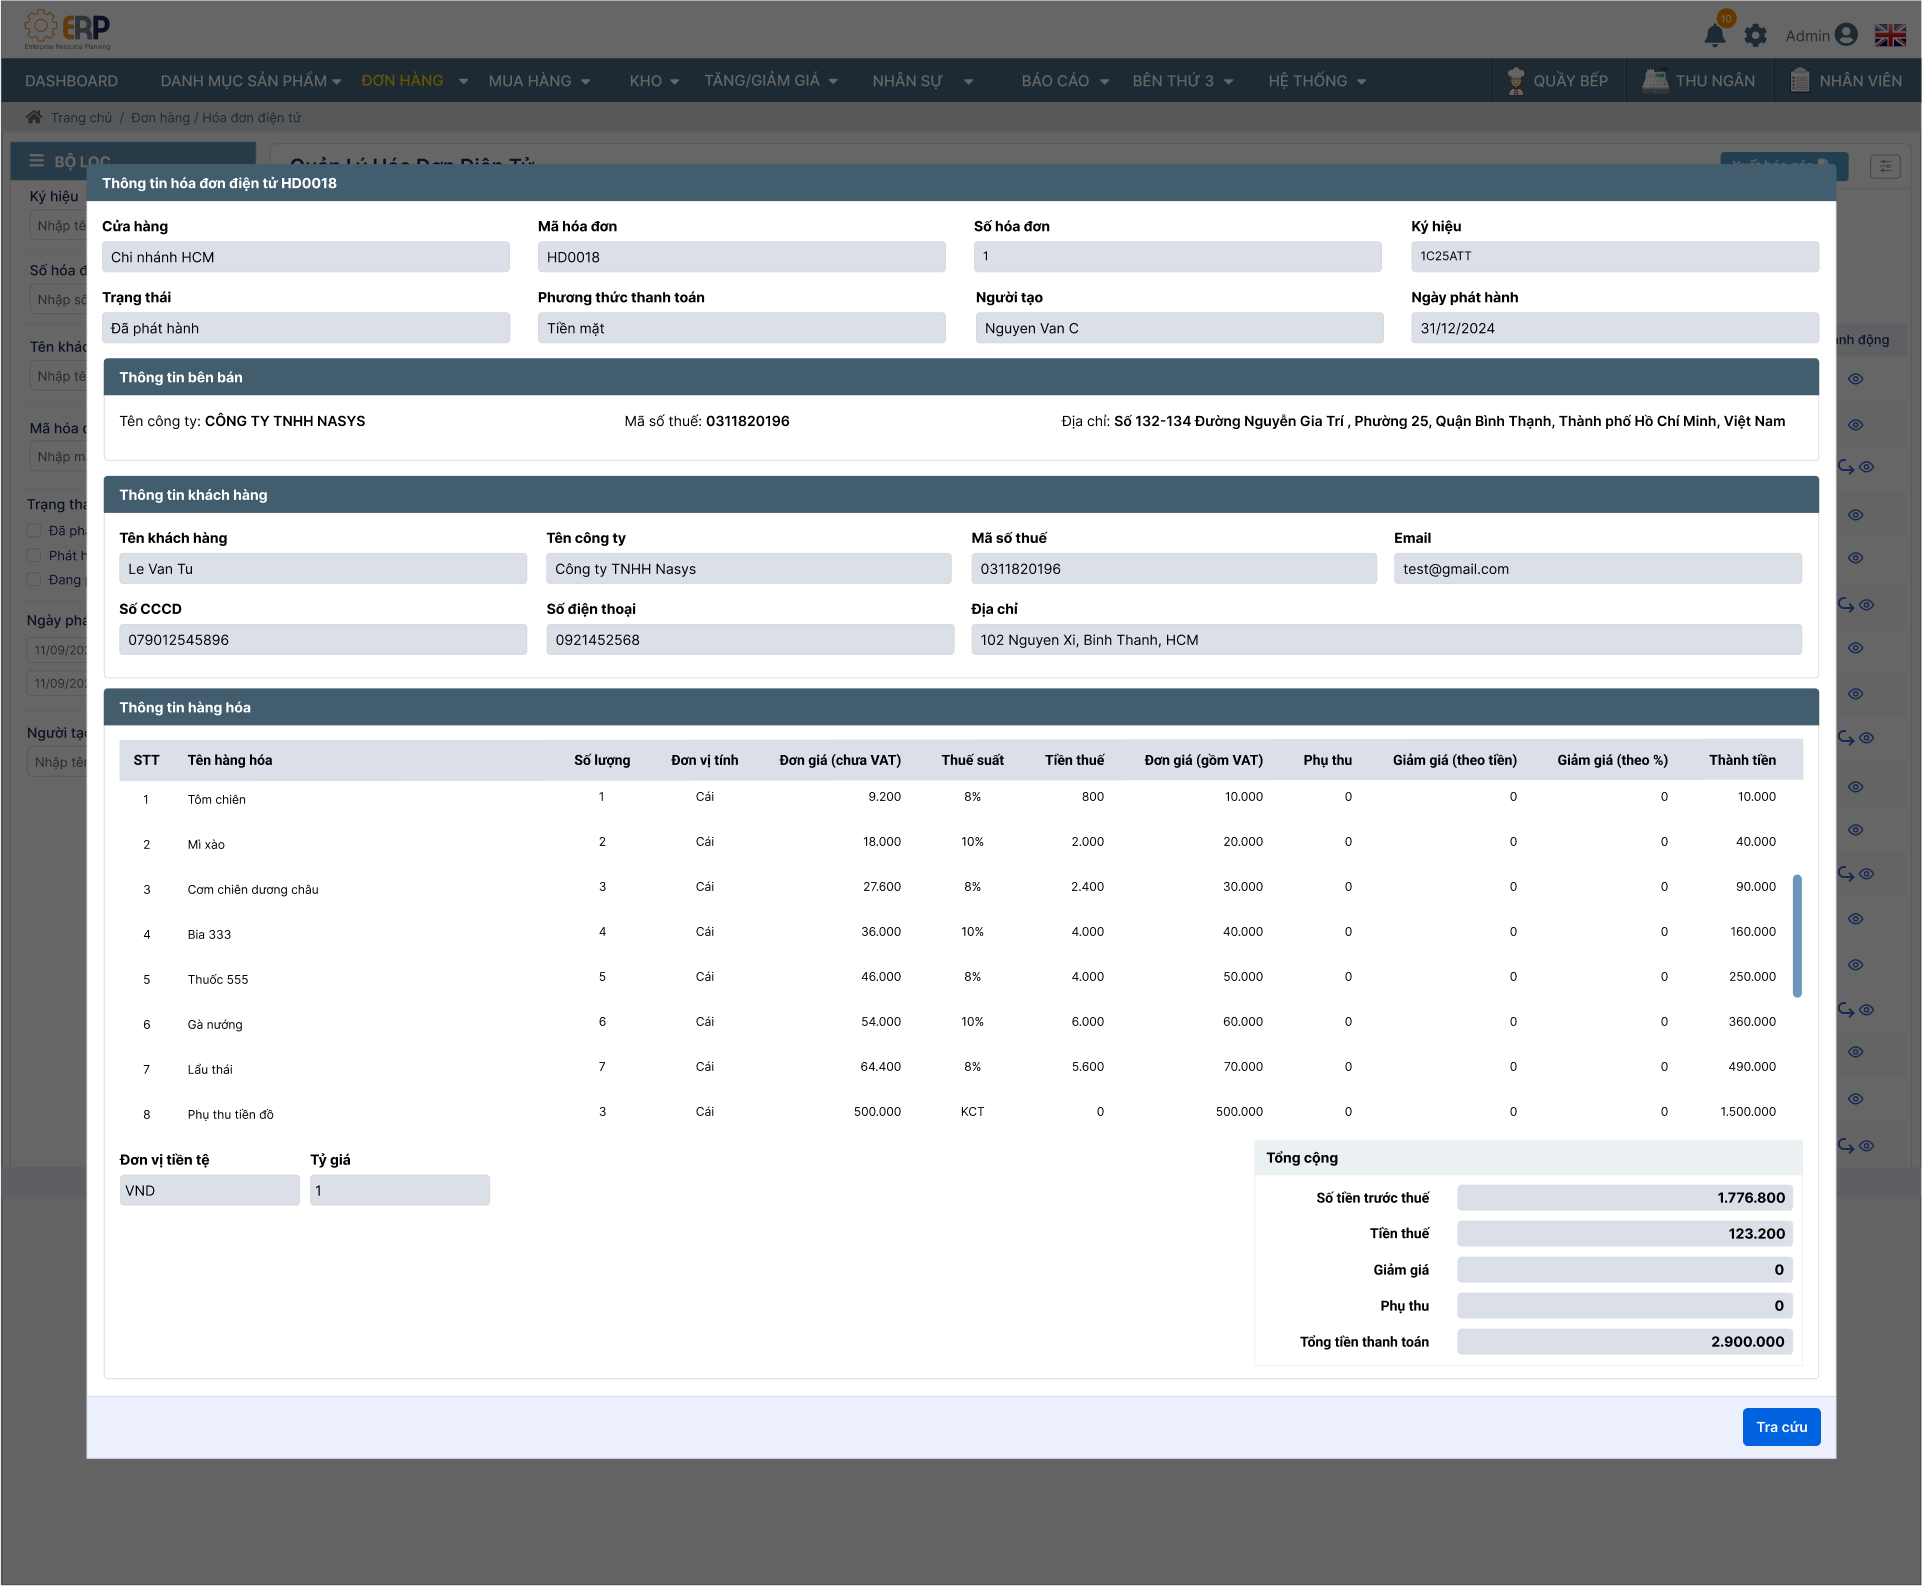Image resolution: width=1922 pixels, height=1586 pixels.
Task: Click the 'Tôm chiên' row name
Action: [216, 799]
